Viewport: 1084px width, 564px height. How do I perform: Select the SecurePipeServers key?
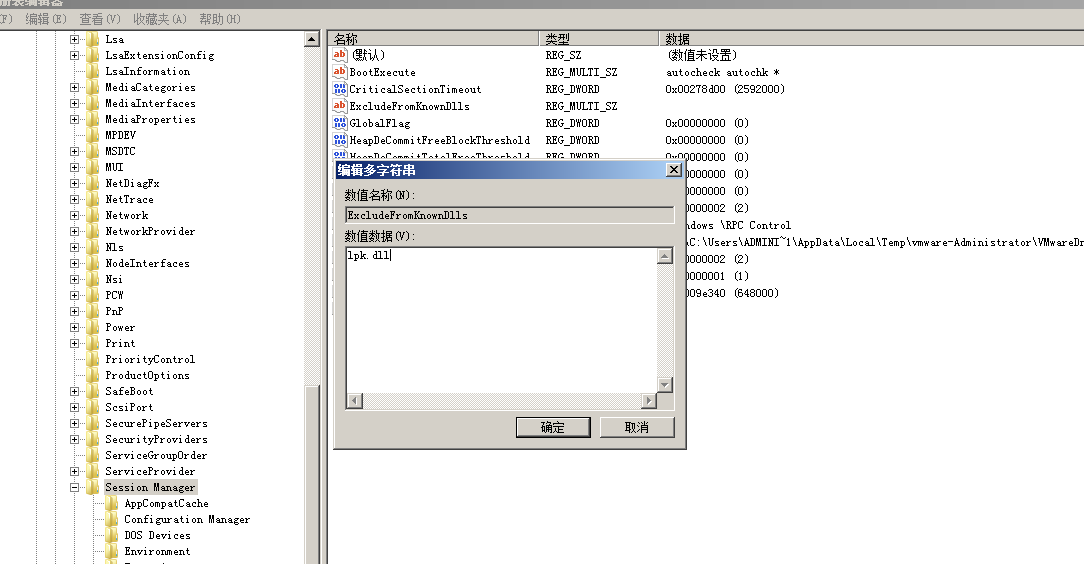point(156,423)
